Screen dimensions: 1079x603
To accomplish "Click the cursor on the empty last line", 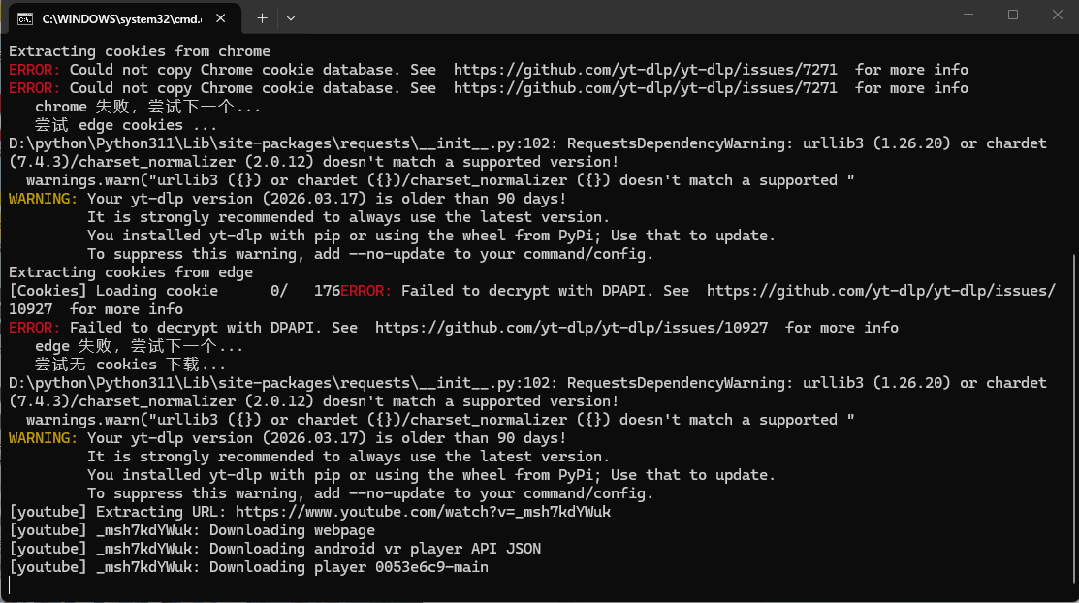I will coord(10,585).
